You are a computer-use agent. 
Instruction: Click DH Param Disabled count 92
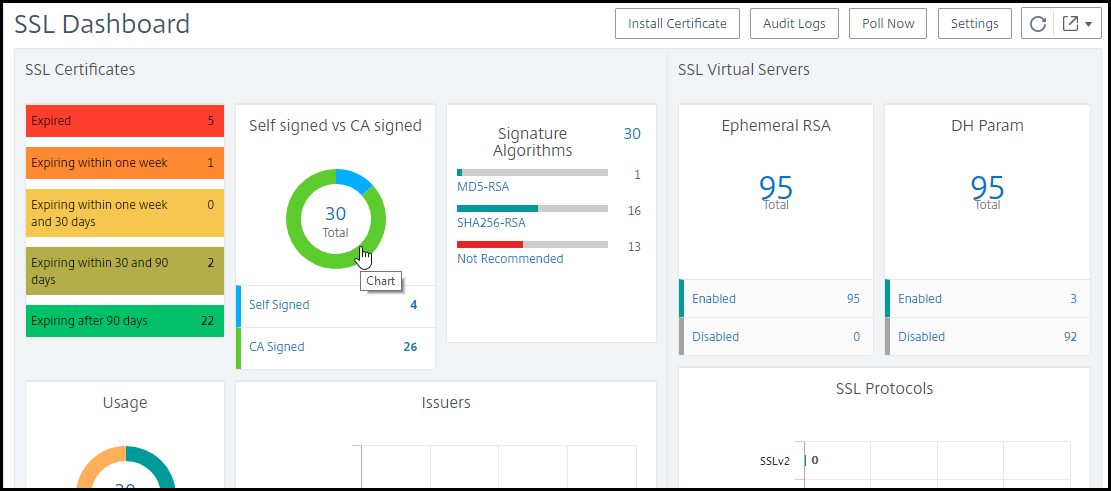pos(1070,337)
